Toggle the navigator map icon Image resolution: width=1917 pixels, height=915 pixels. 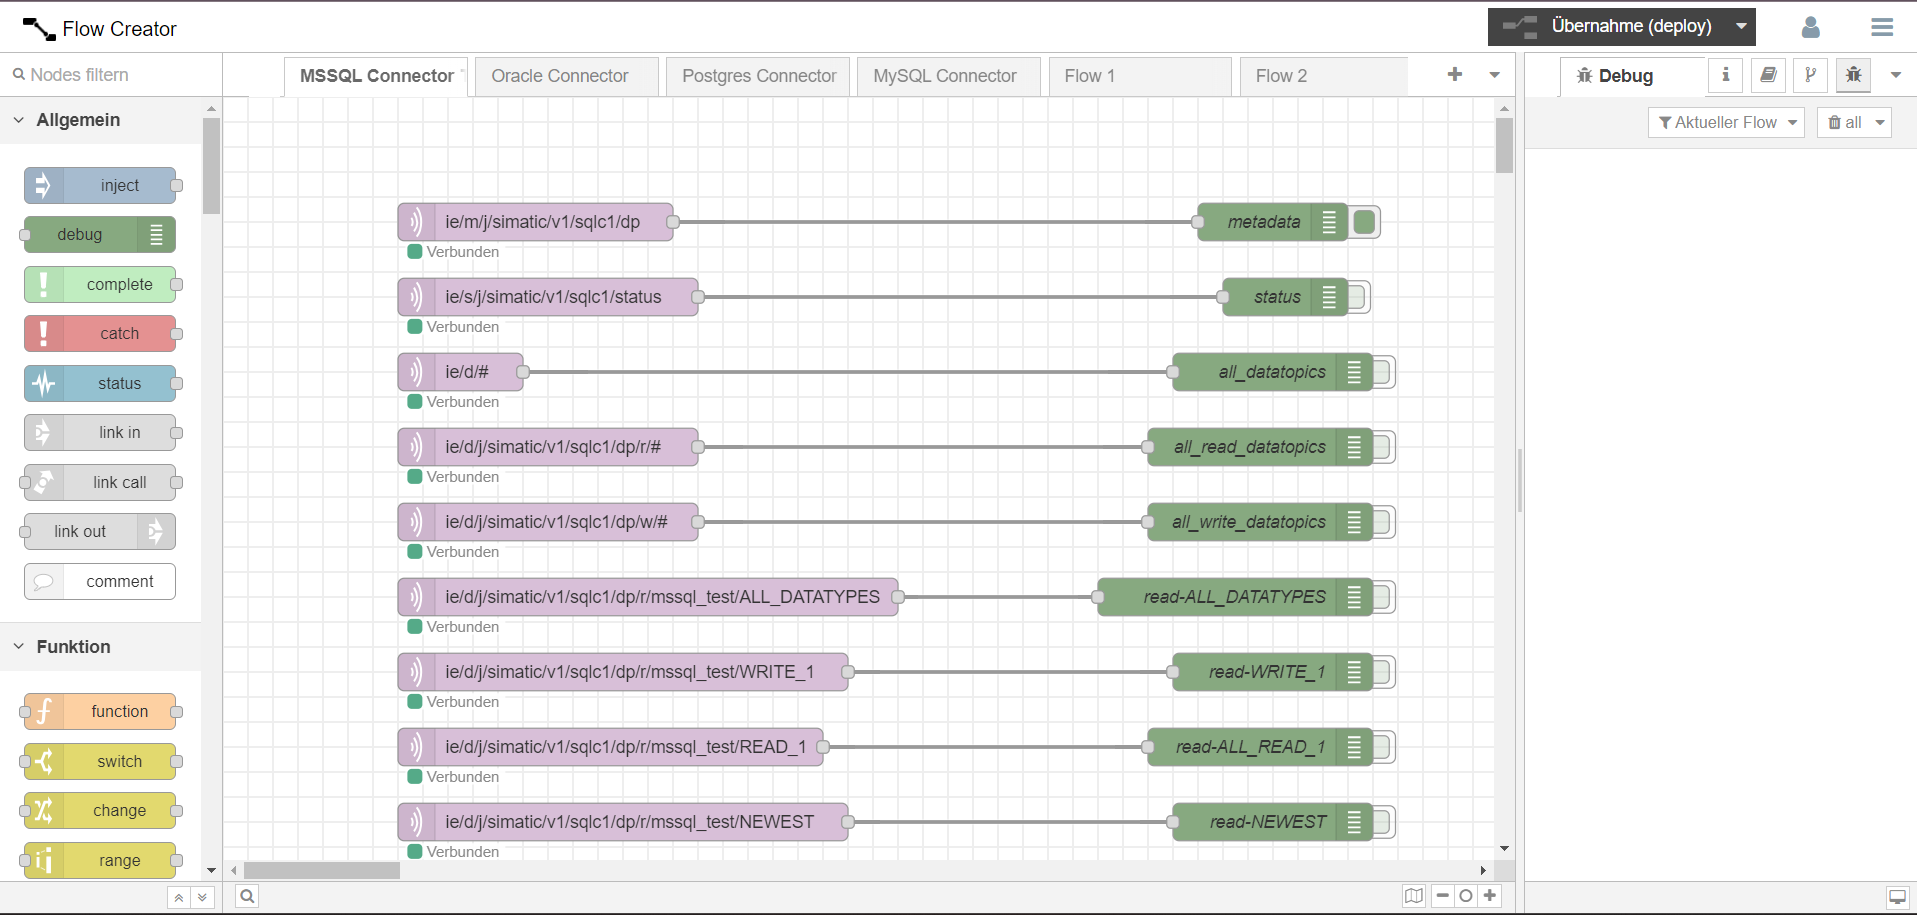click(1413, 896)
